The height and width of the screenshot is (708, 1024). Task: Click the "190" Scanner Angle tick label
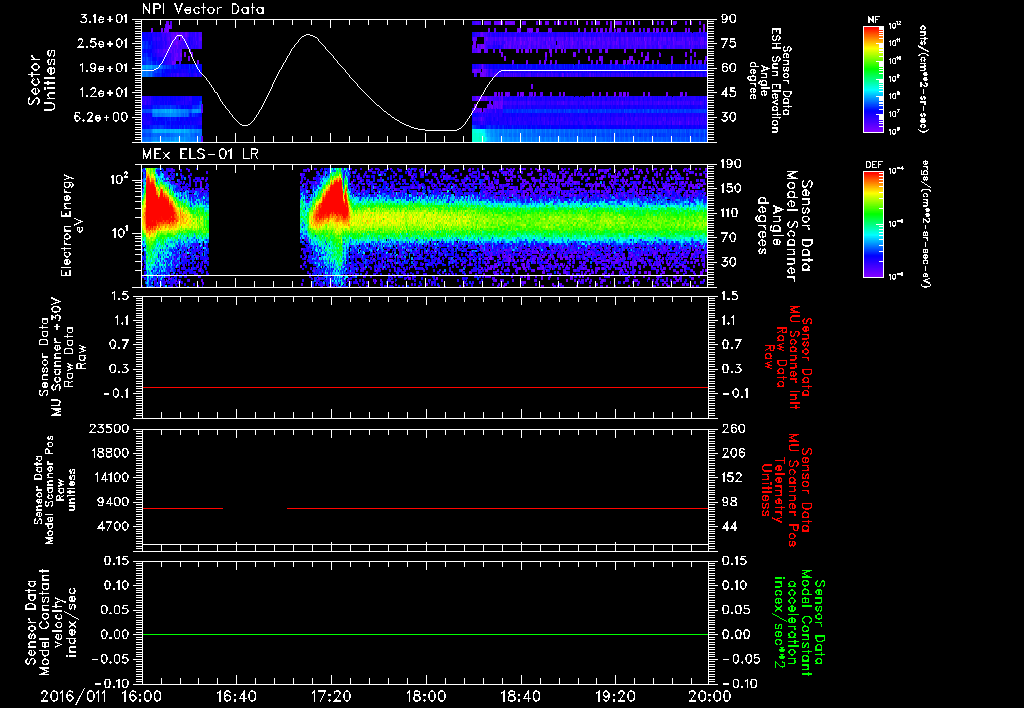click(x=731, y=164)
